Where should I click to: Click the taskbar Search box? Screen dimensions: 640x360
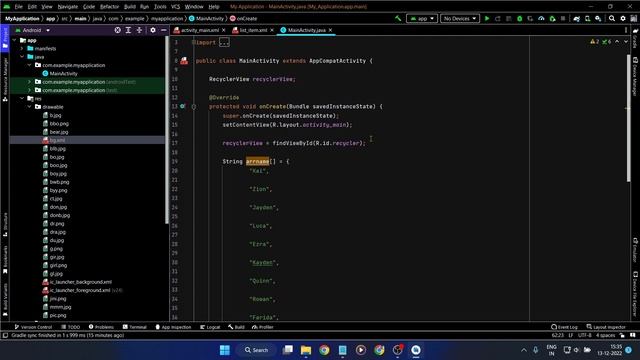pyautogui.click(x=257, y=350)
